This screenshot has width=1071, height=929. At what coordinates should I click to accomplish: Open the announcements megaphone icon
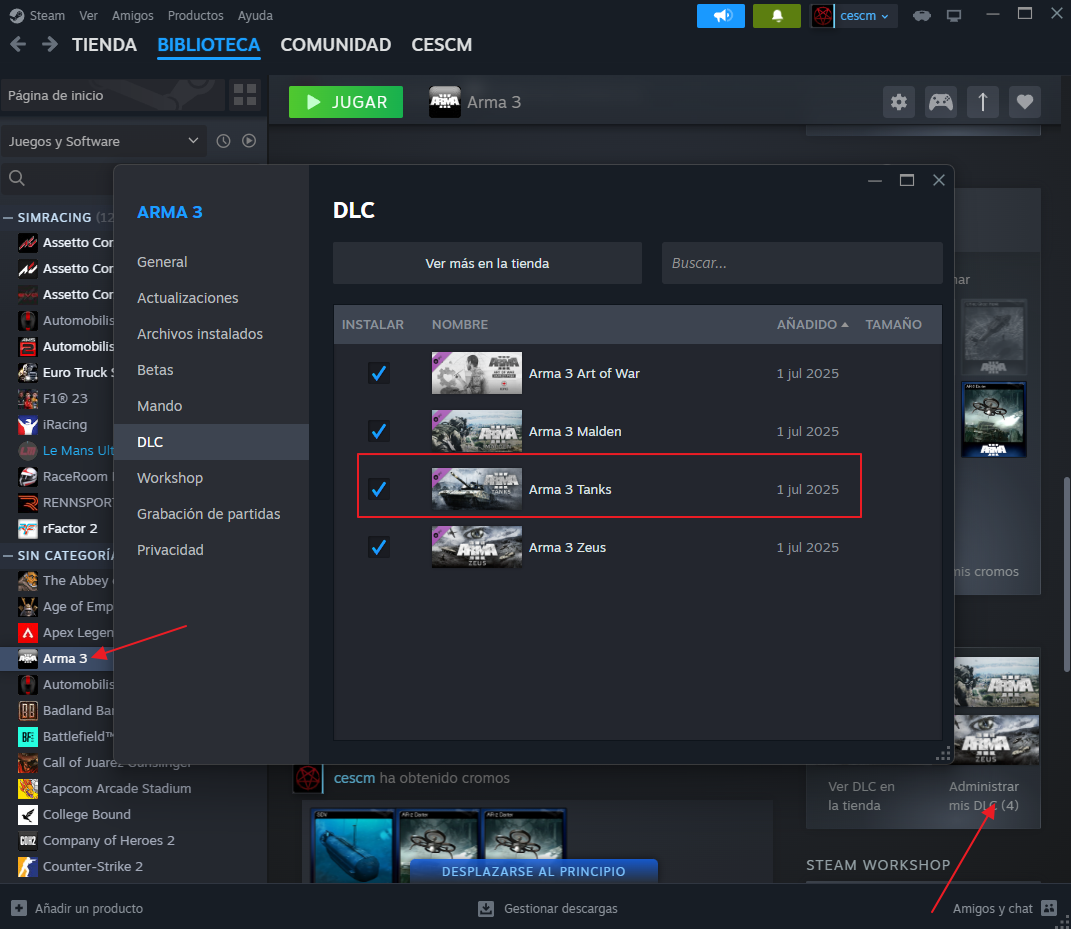[720, 15]
